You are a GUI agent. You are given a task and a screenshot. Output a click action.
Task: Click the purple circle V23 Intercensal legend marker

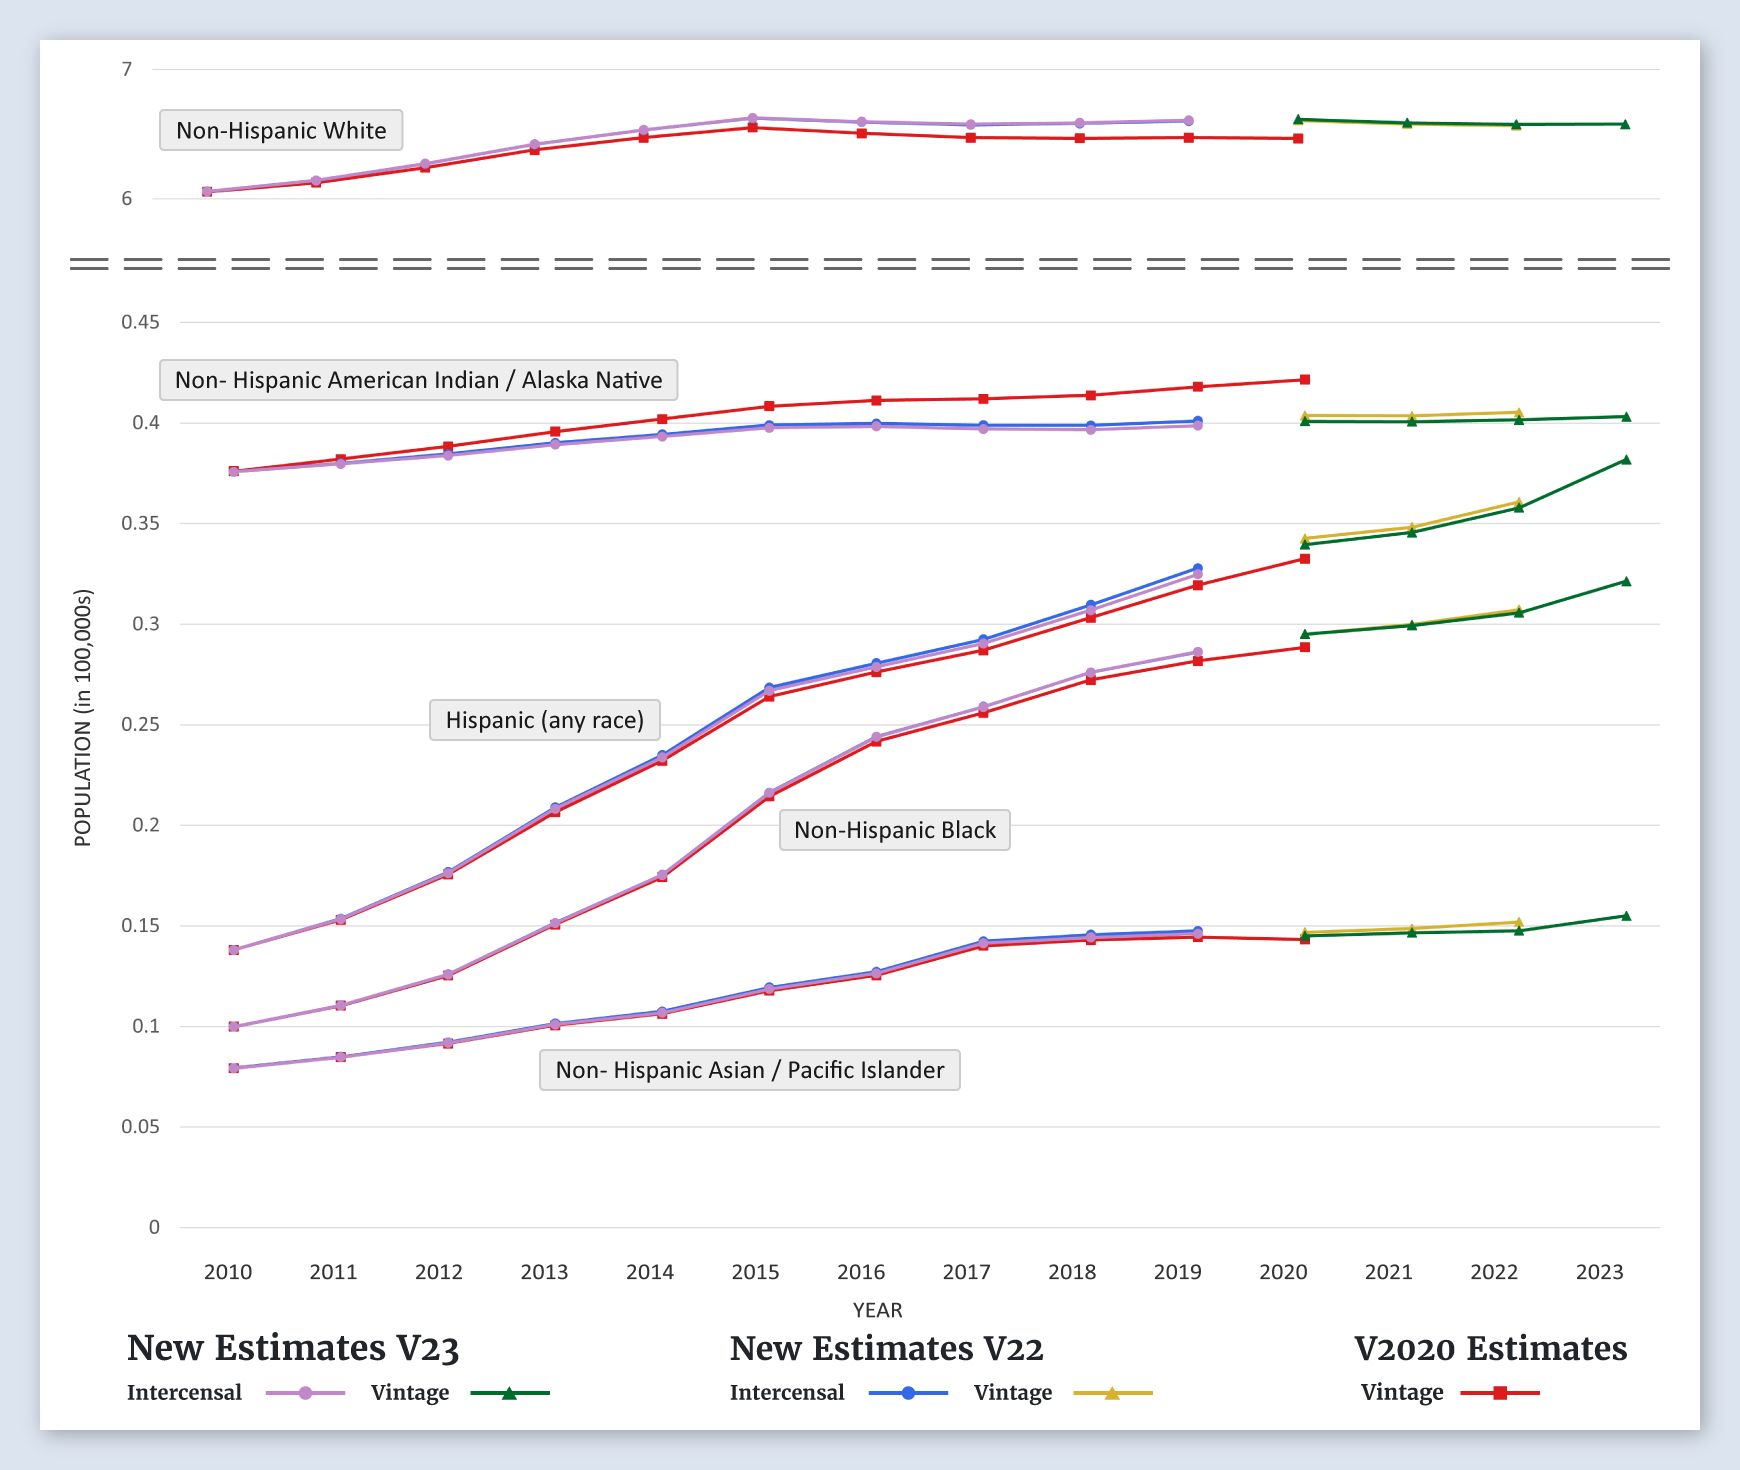305,1393
